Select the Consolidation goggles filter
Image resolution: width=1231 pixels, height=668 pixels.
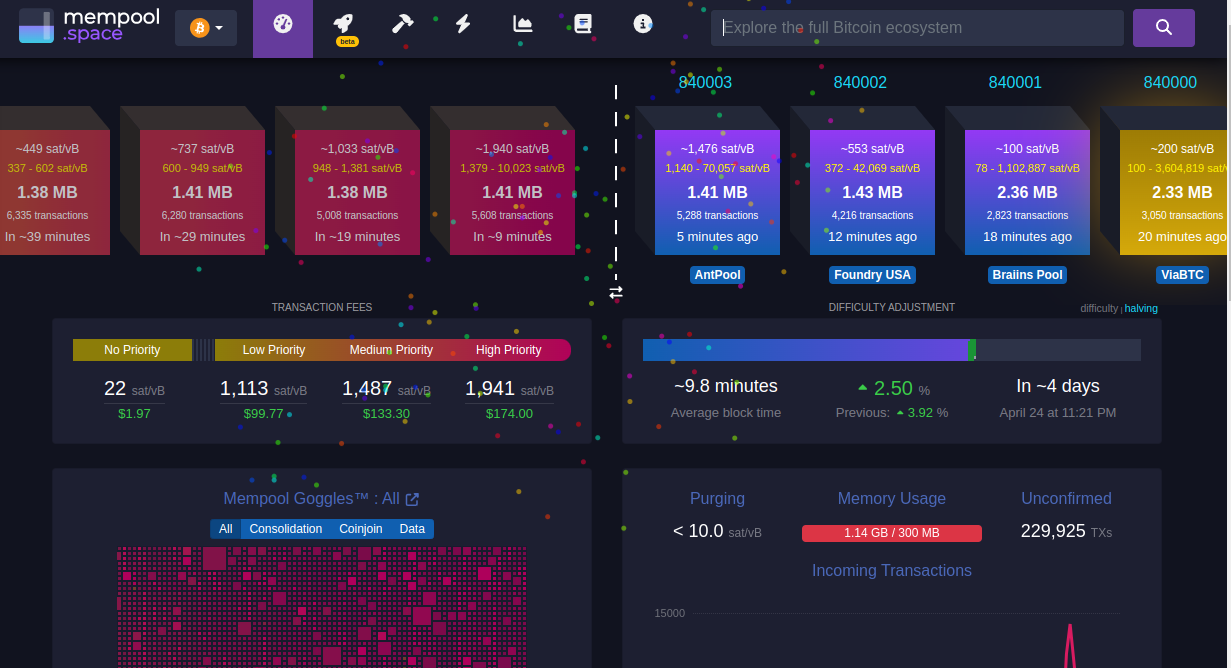click(286, 529)
